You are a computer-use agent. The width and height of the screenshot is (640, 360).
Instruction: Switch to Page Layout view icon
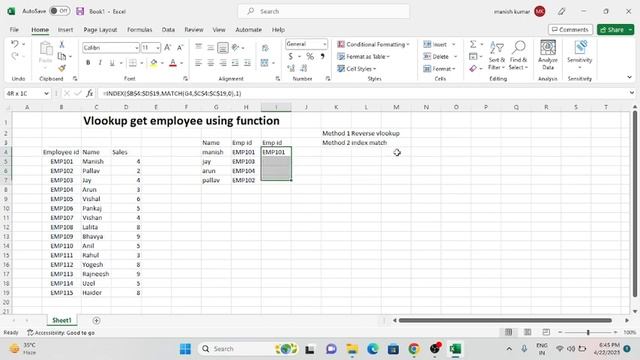point(527,332)
